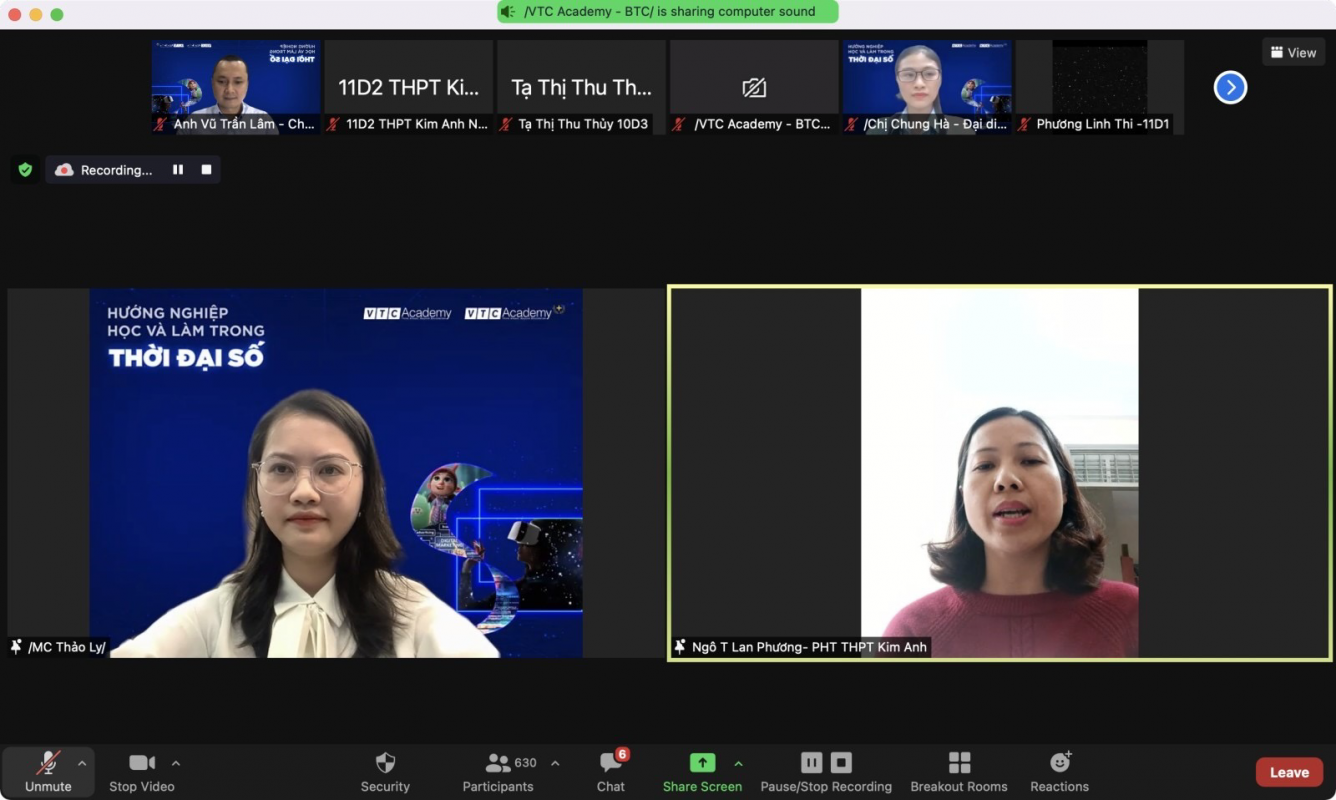The image size is (1336, 800).
Task: Toggle Stop Video camera button
Action: (141, 771)
